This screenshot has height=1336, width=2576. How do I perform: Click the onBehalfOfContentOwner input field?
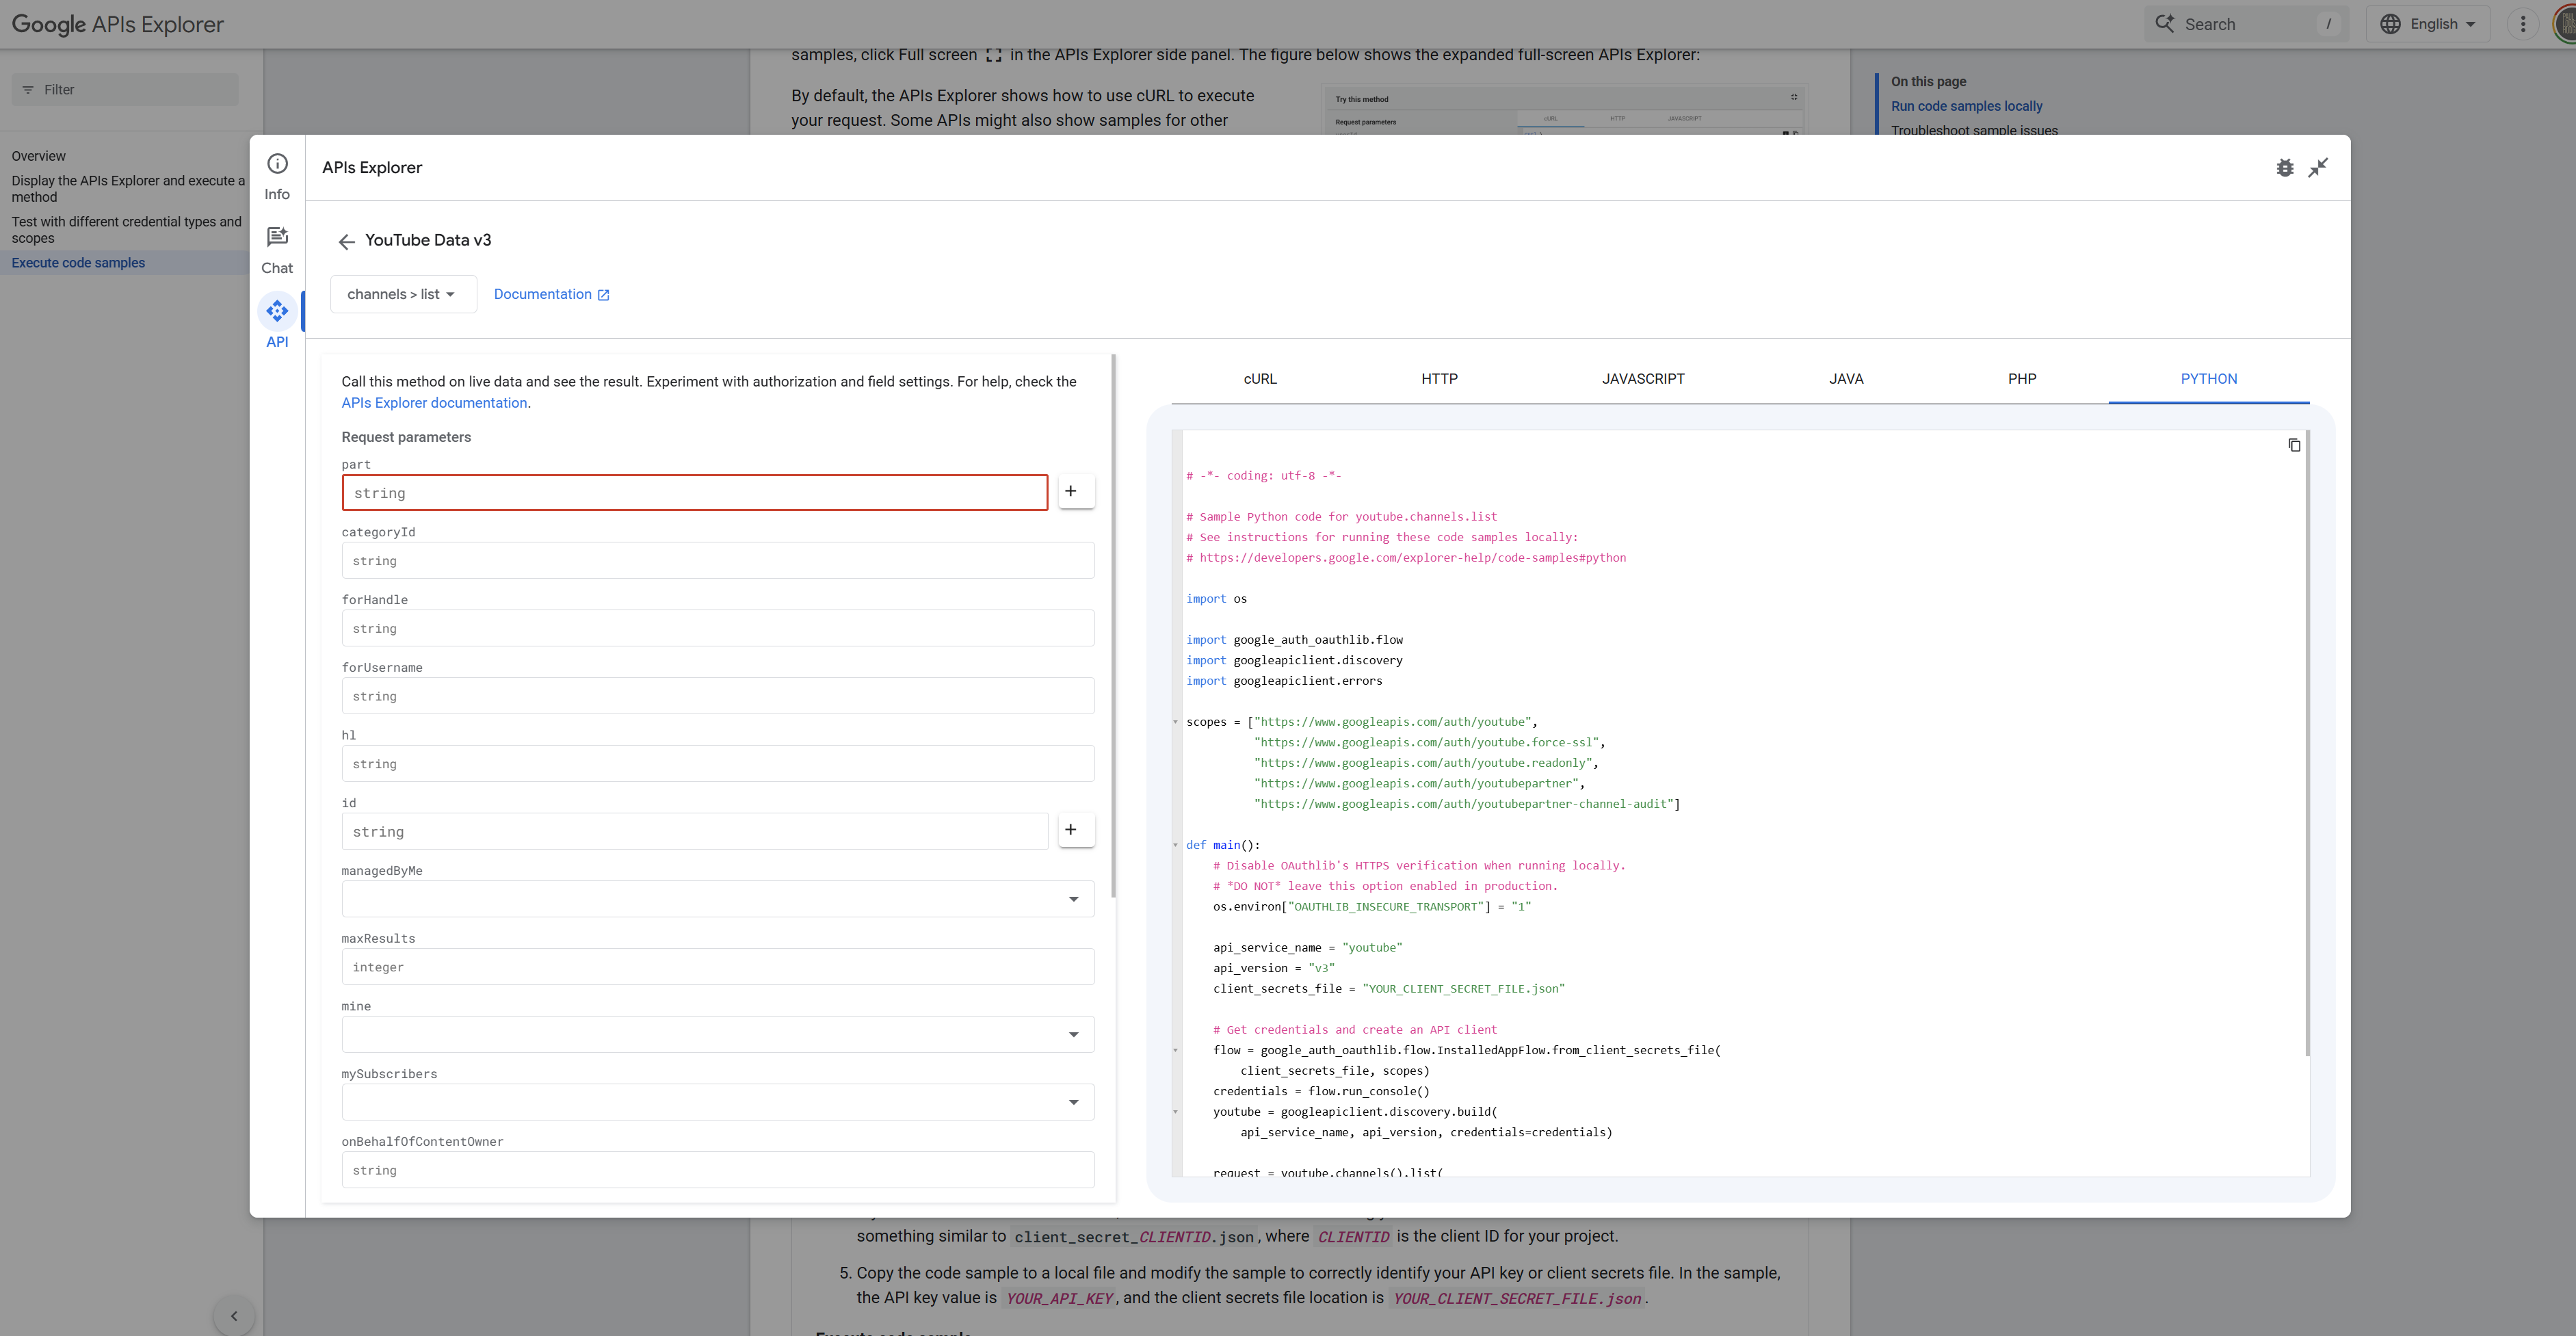[718, 1170]
